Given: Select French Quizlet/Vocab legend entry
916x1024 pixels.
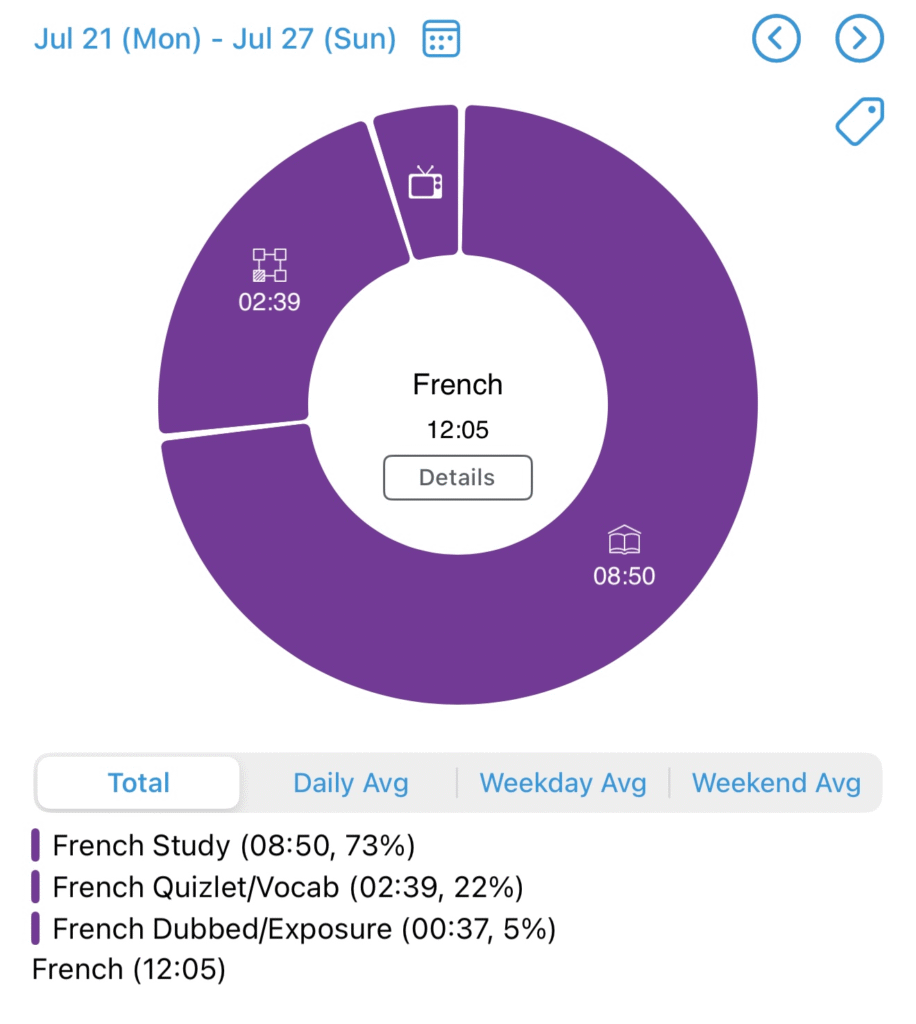Looking at the screenshot, I should [287, 887].
